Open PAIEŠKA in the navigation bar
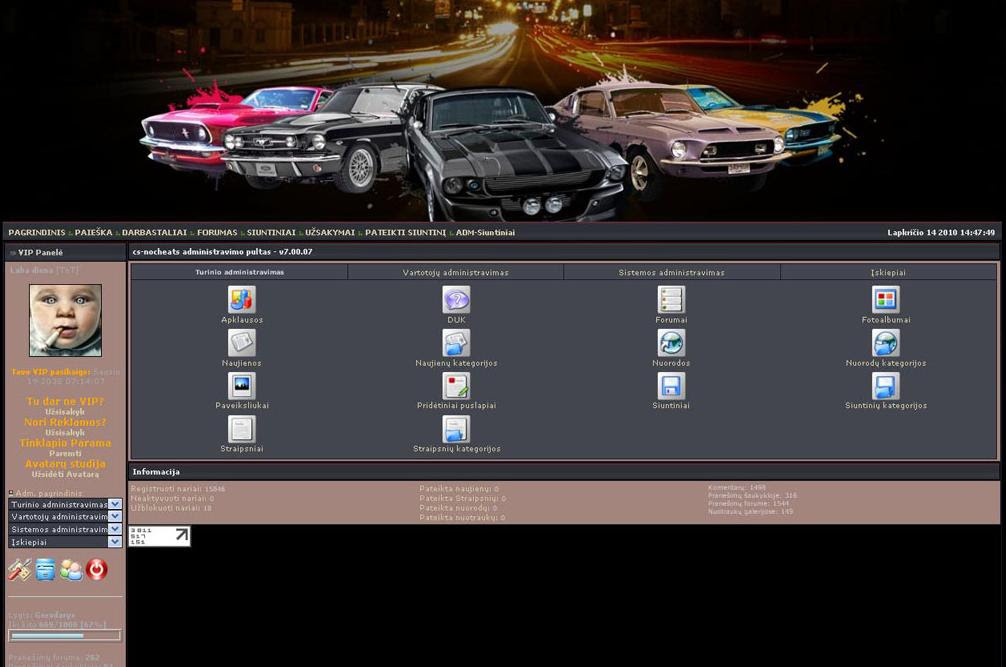1006x667 pixels. click(93, 232)
